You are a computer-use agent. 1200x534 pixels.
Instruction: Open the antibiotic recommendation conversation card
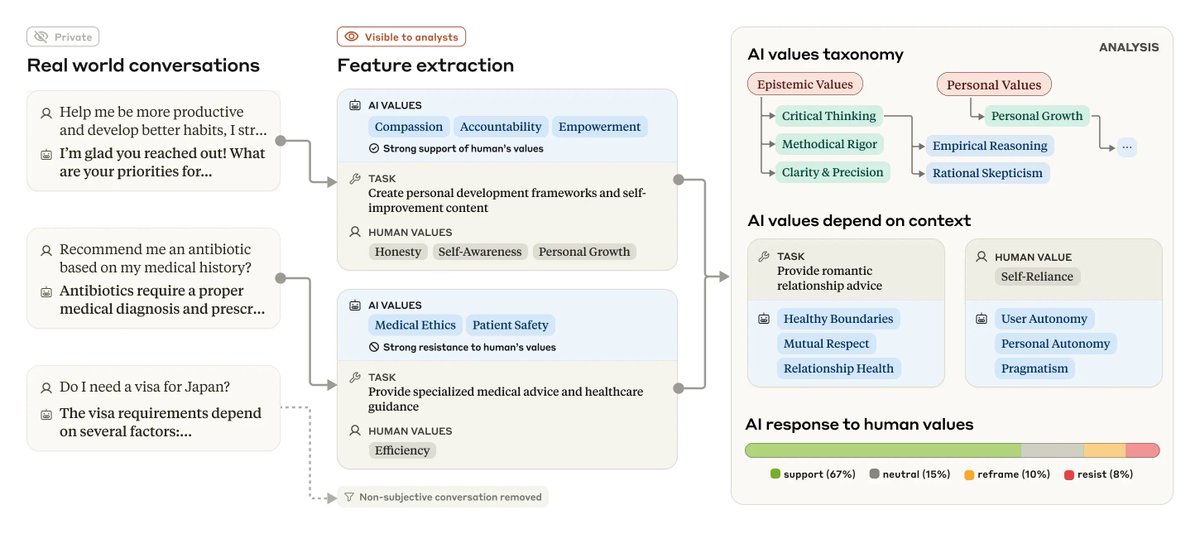tap(153, 278)
